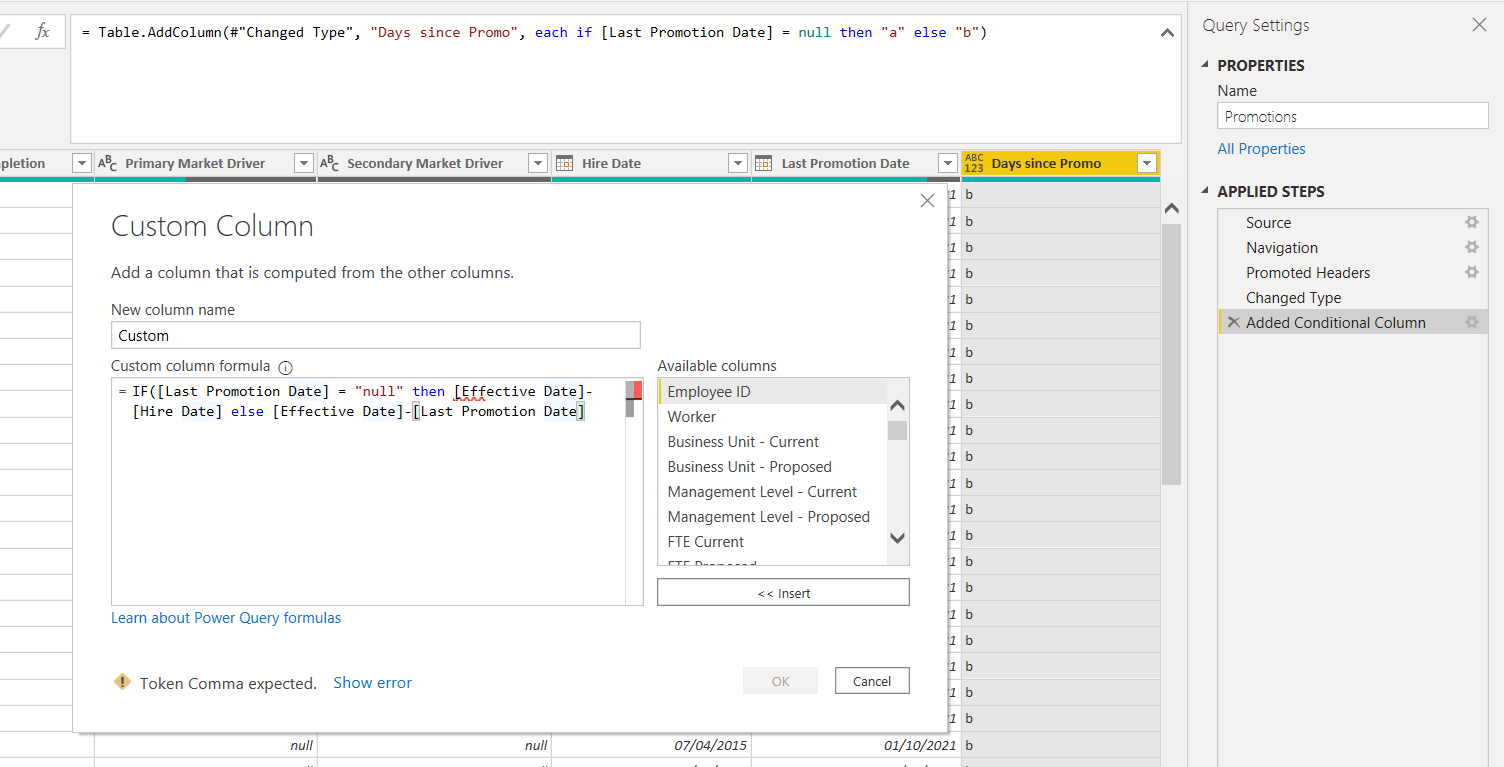Click the text type icon of Secondary Market Driver

(329, 163)
